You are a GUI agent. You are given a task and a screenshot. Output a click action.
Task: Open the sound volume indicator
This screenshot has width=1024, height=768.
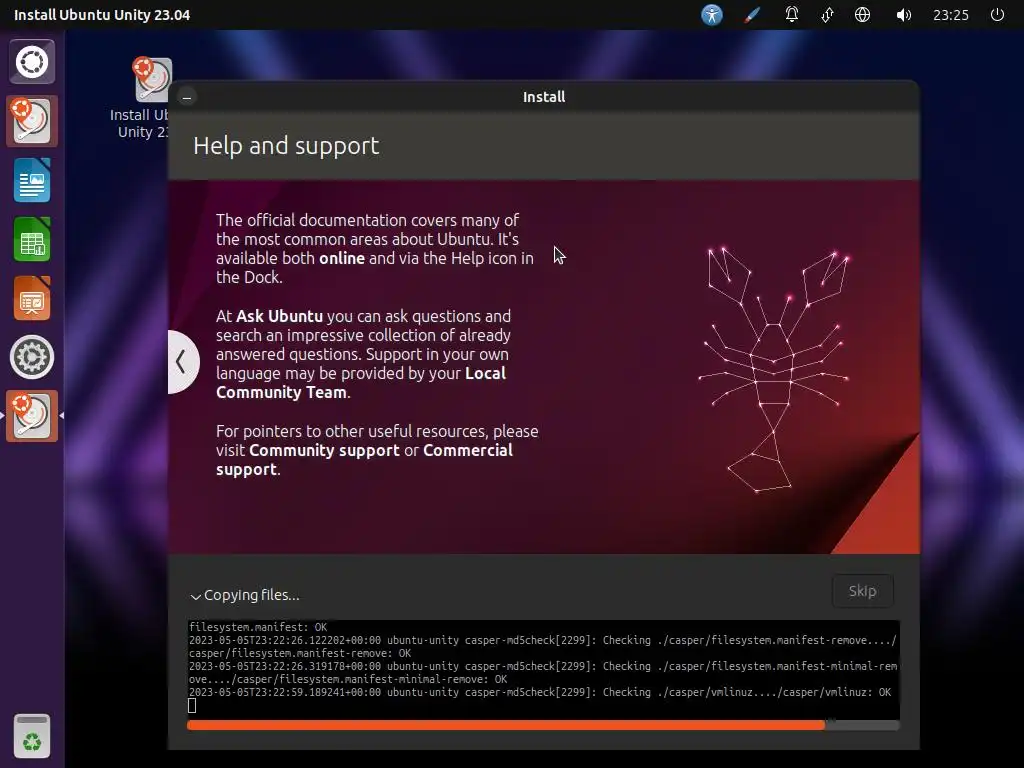click(903, 14)
